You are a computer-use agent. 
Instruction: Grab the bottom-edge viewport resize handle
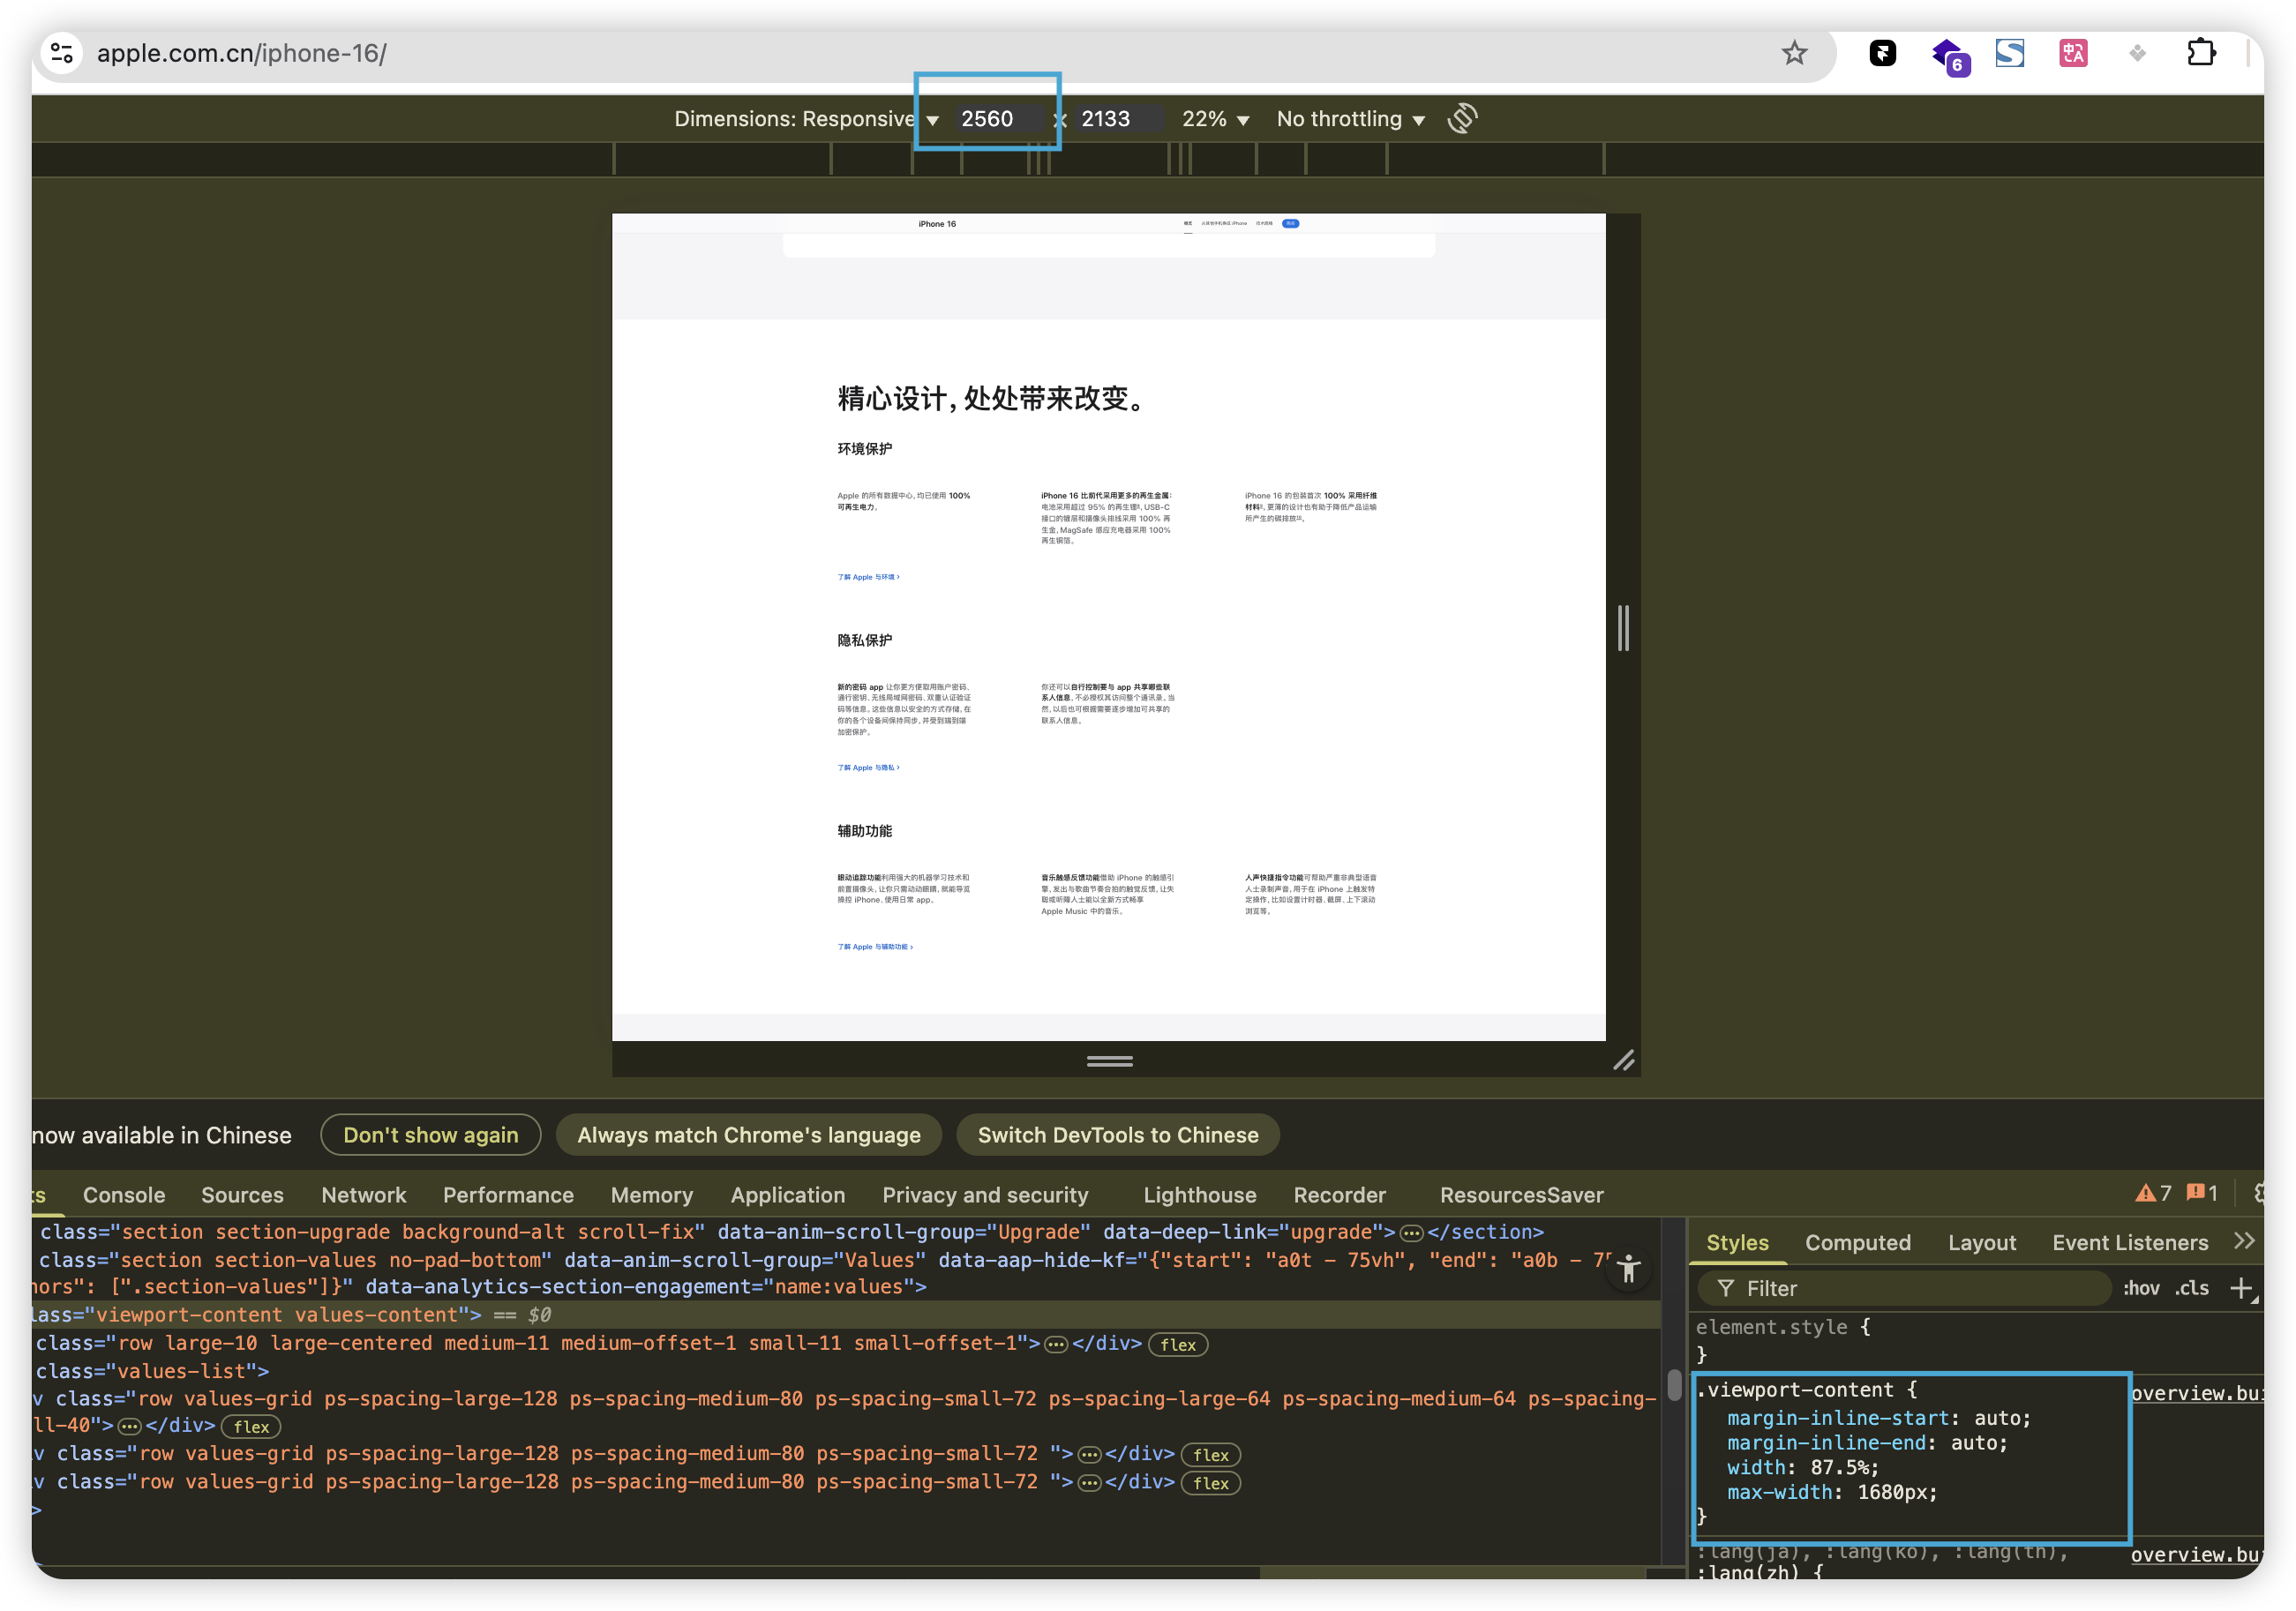point(1109,1061)
